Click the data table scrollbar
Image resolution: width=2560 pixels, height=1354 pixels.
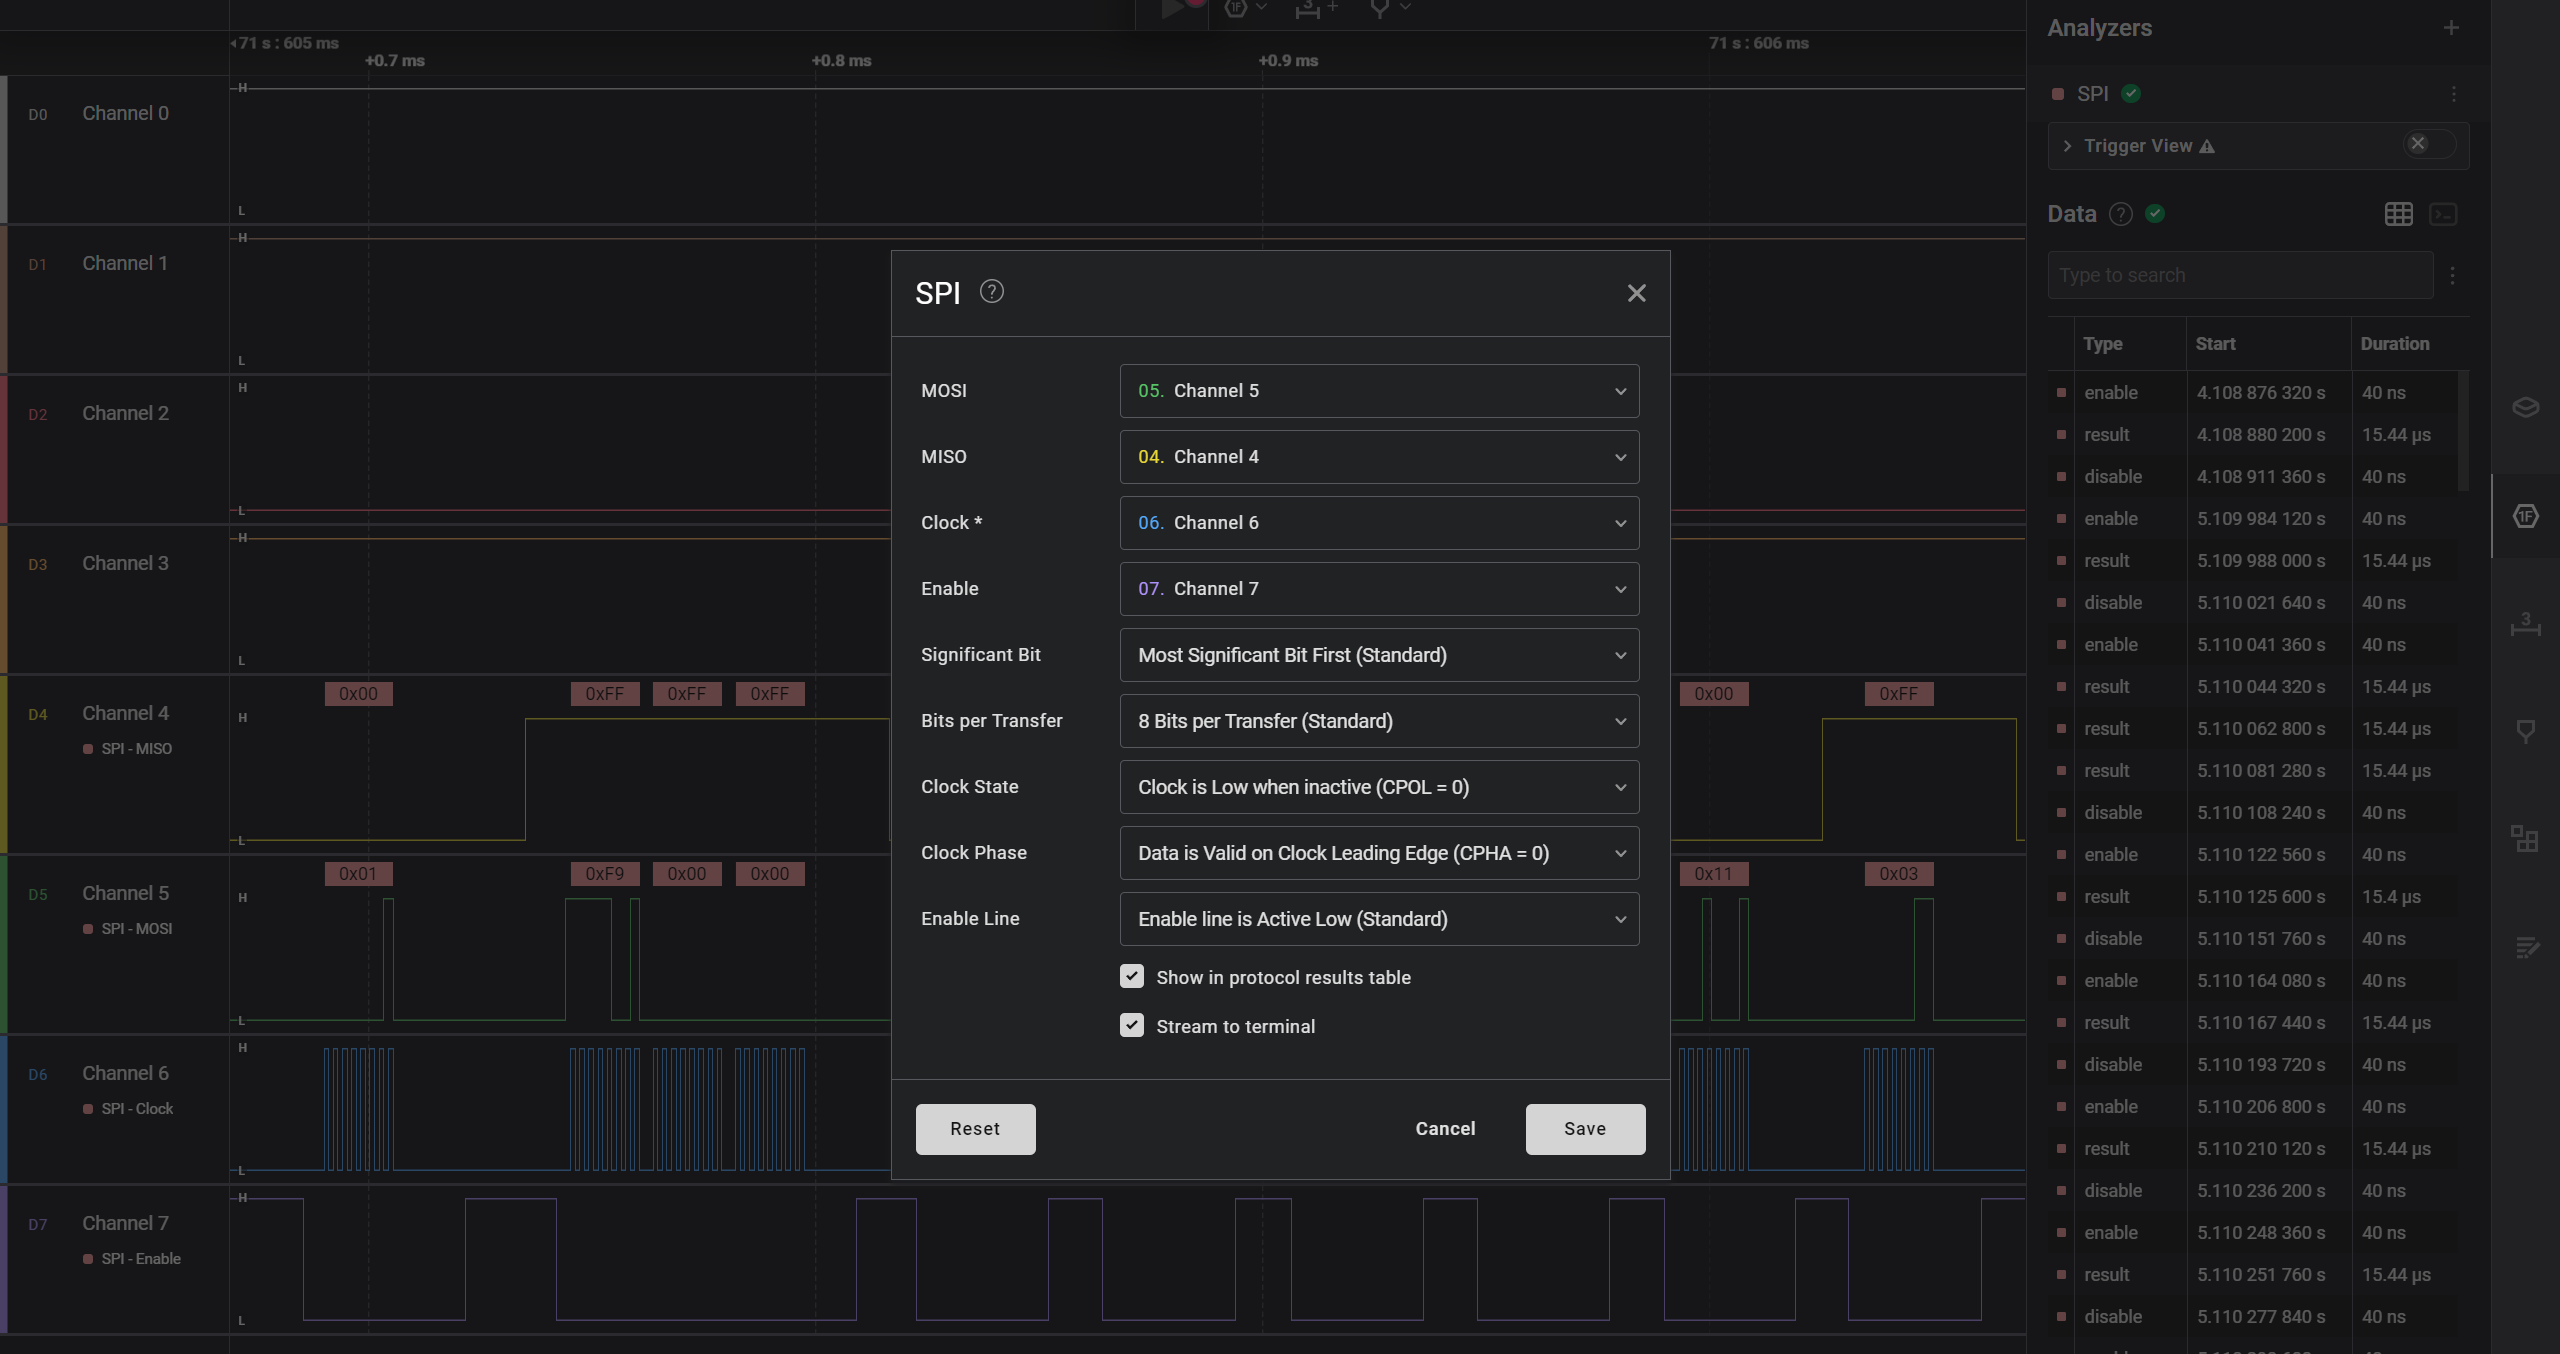point(2464,431)
